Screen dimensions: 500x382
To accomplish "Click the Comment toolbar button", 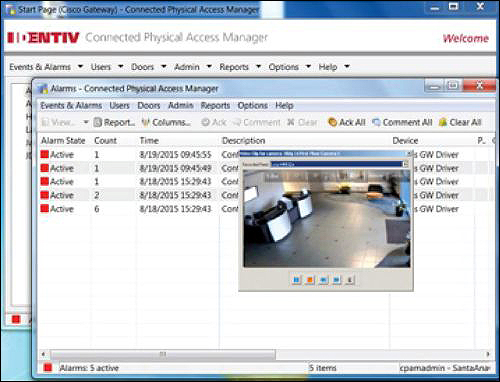I will (257, 123).
